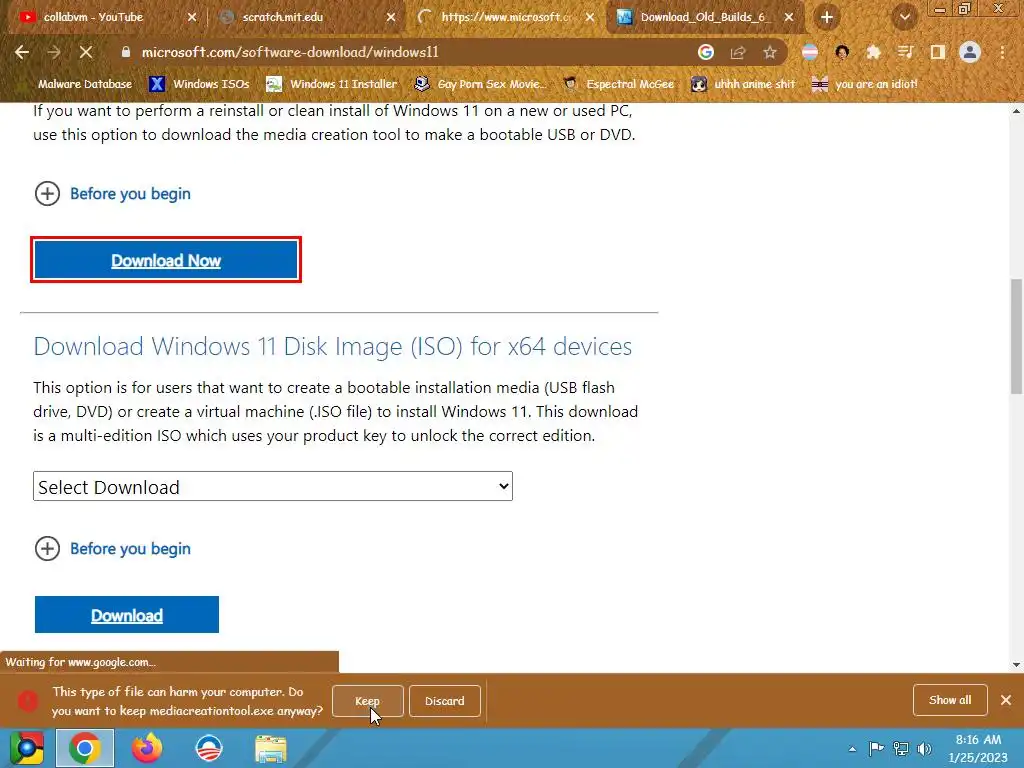The height and width of the screenshot is (768, 1024).
Task: Click Show all downloads button
Action: click(950, 700)
